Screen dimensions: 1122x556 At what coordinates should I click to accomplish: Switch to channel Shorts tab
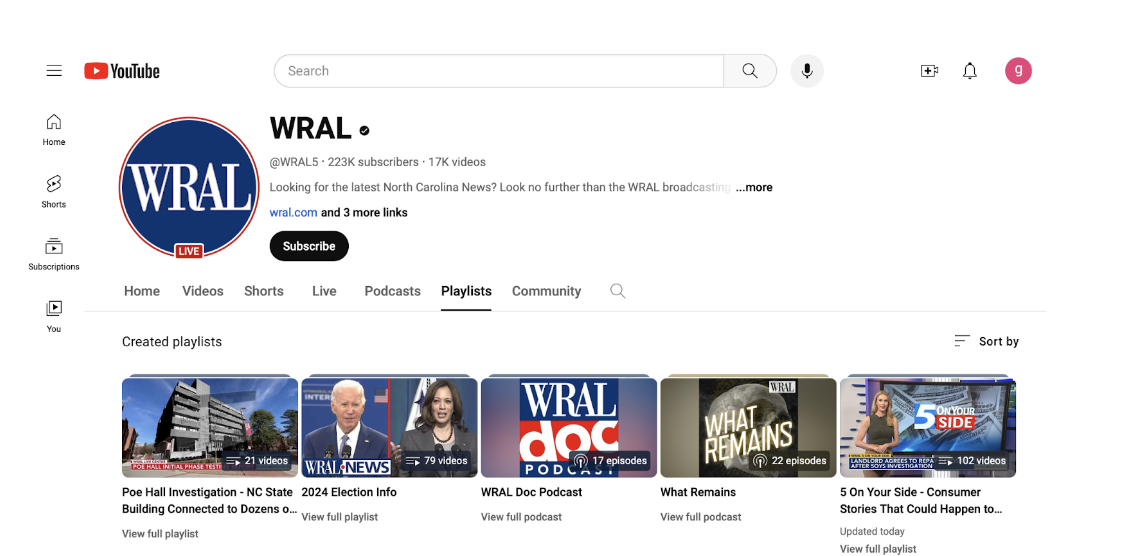pos(264,291)
